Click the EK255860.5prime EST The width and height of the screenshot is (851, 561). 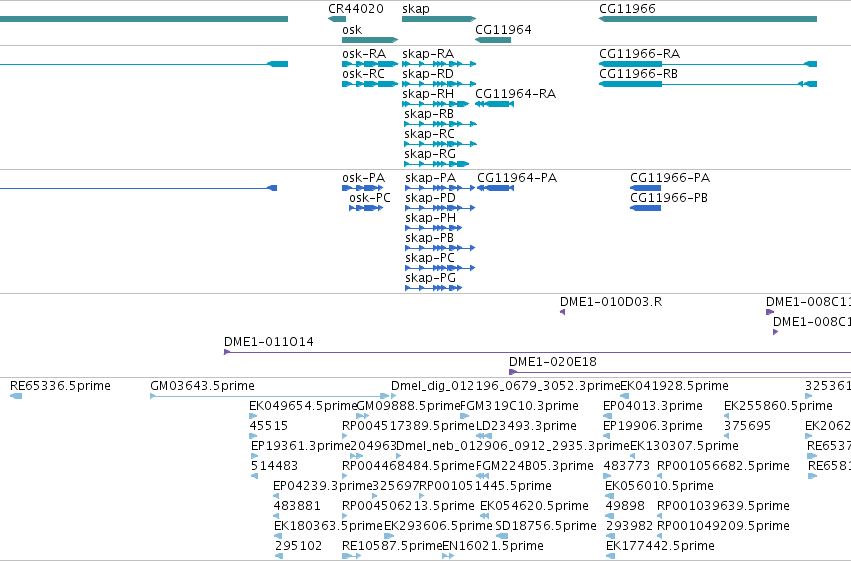(x=727, y=416)
